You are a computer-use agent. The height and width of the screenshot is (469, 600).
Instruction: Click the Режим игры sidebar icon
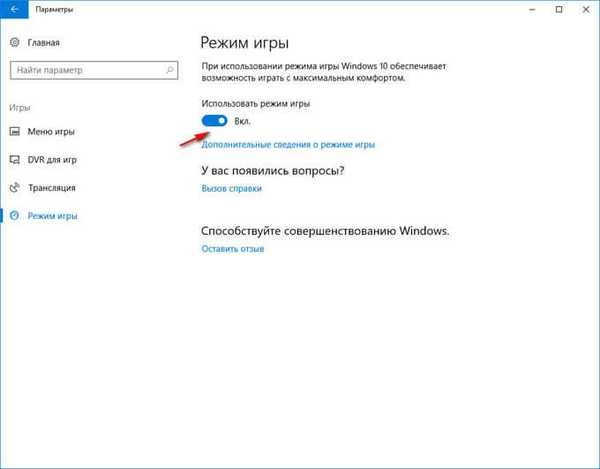click(x=14, y=215)
